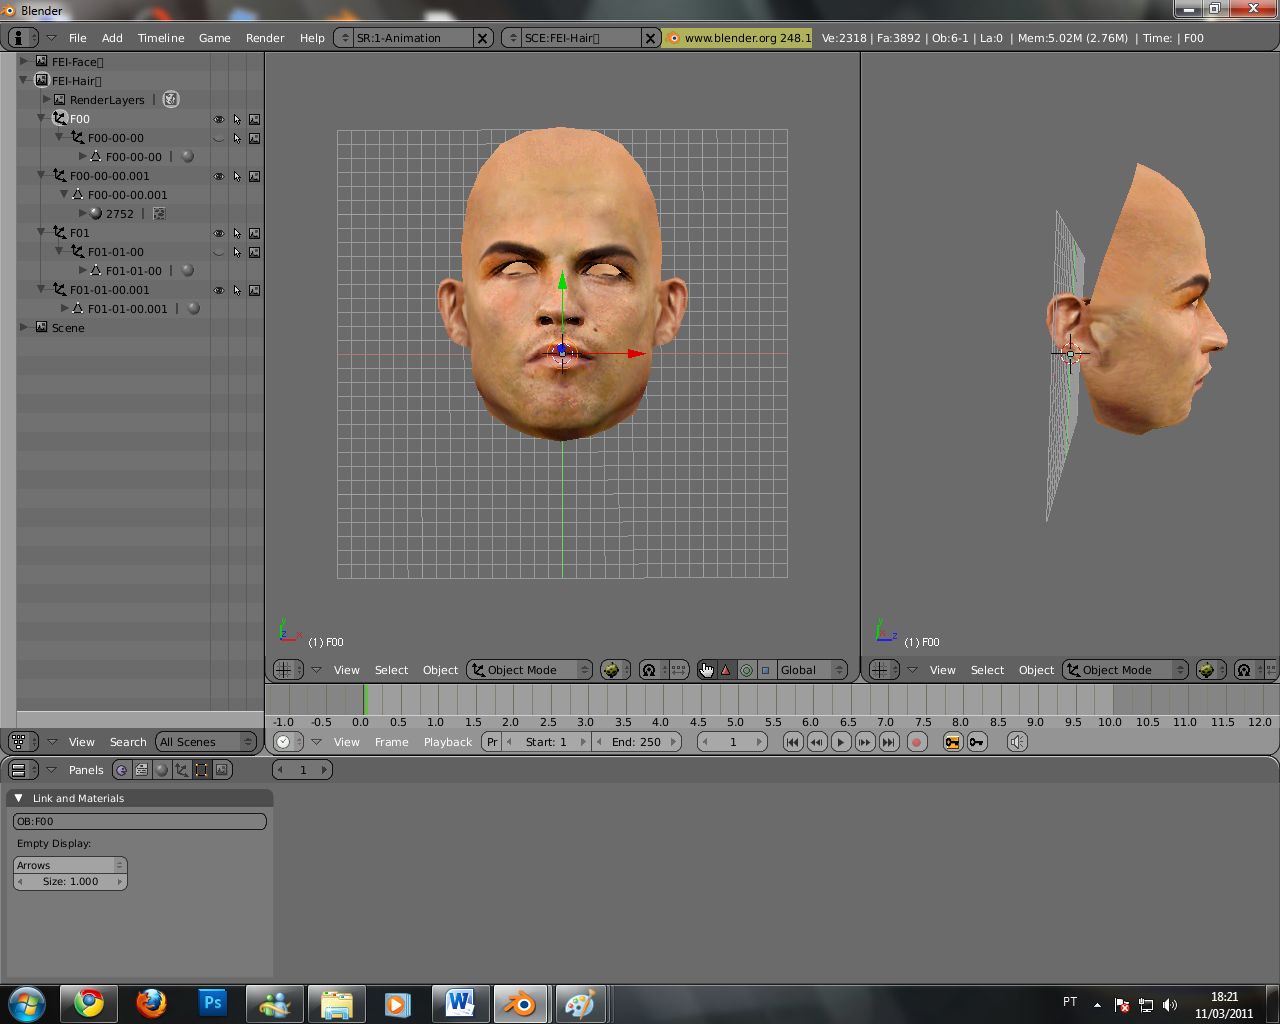Click the OB:F00 object name field
The height and width of the screenshot is (1024, 1280).
click(139, 821)
